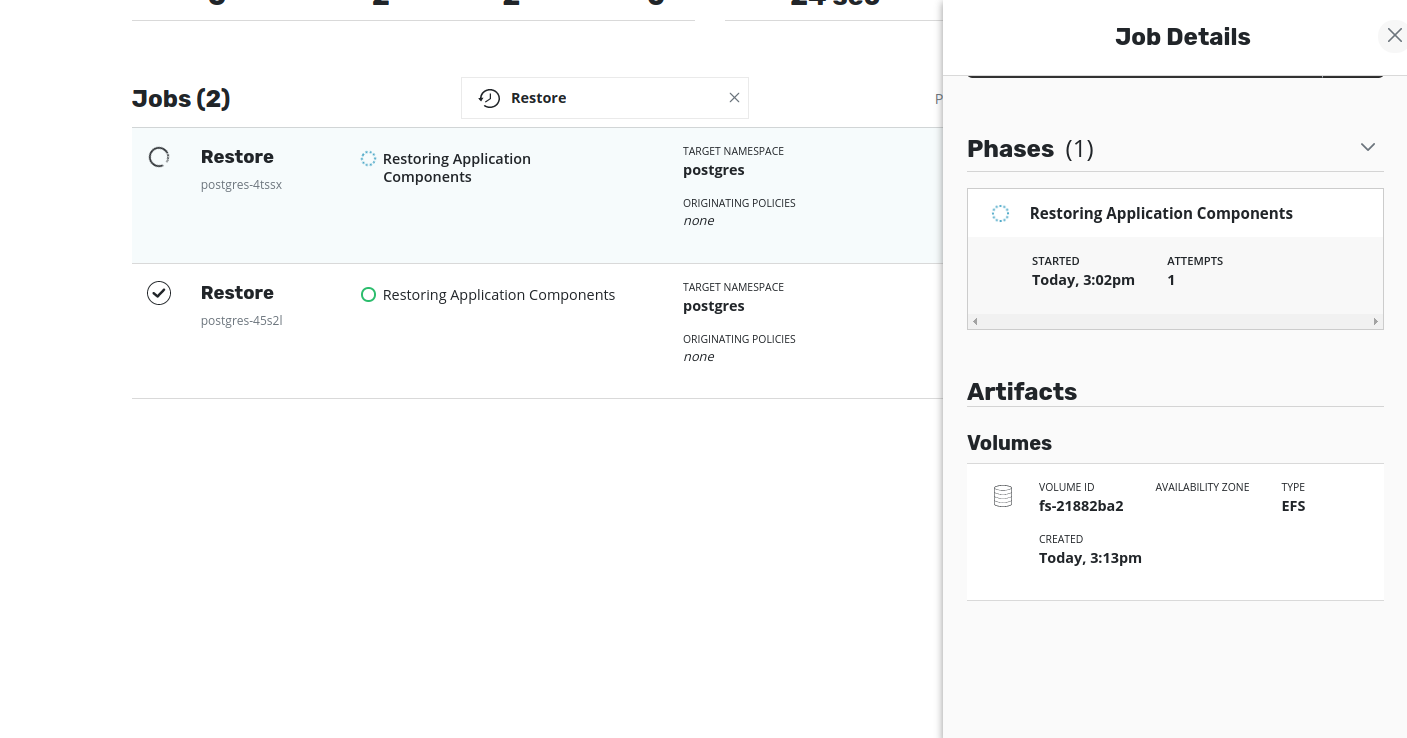The image size is (1407, 738).
Task: Click the green completed-status circle in the second job row
Action: tap(368, 295)
